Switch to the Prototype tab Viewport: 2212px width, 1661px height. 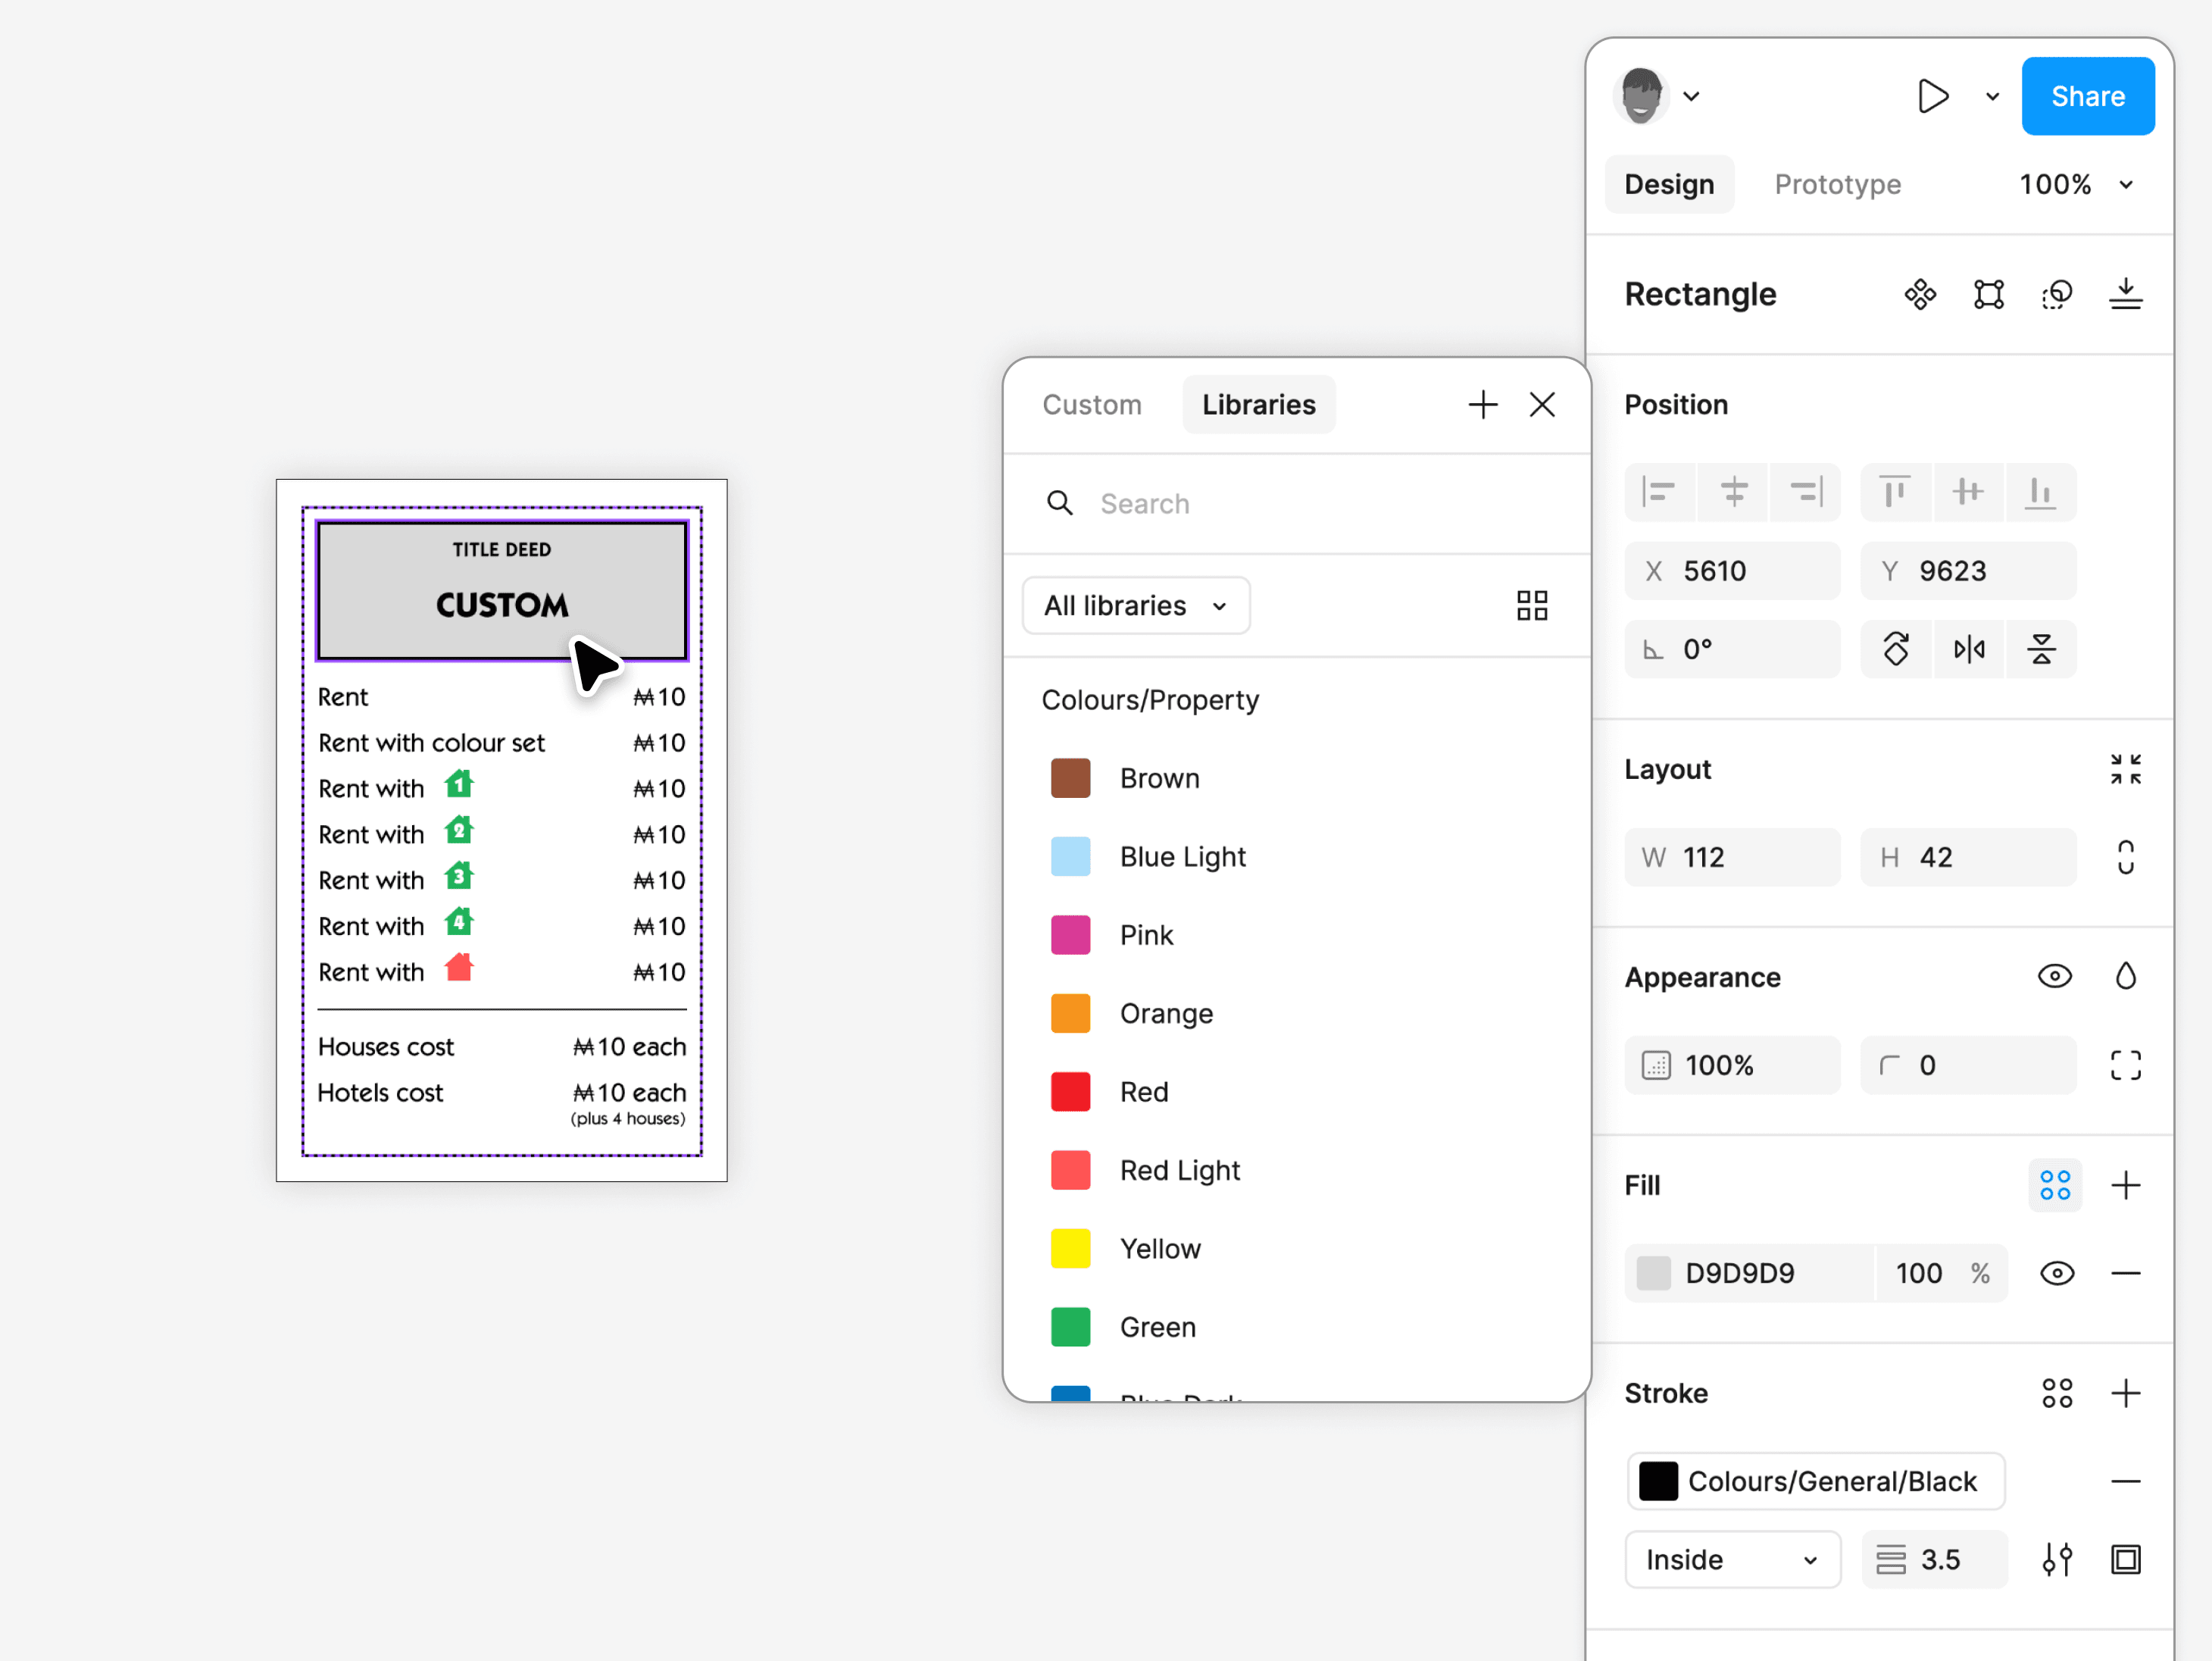(x=1837, y=185)
